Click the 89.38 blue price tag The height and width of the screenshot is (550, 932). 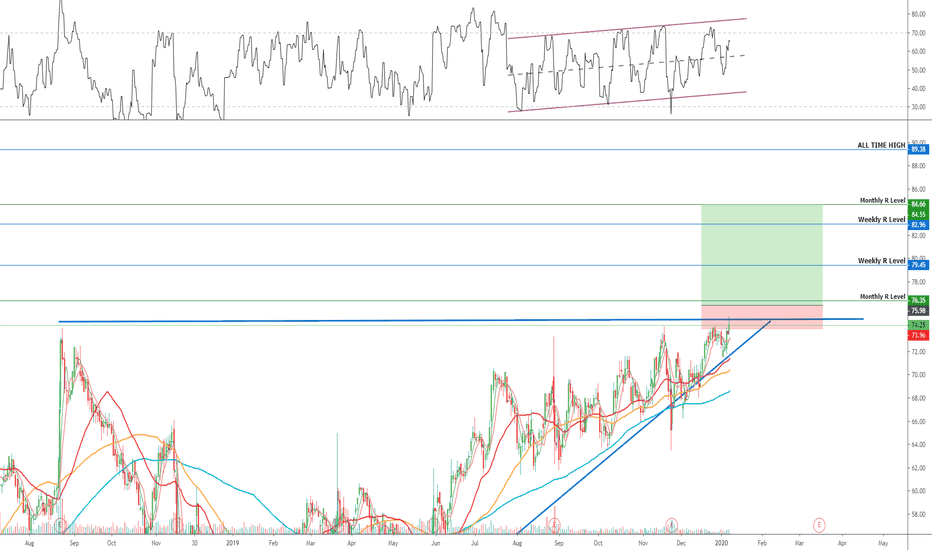click(918, 149)
